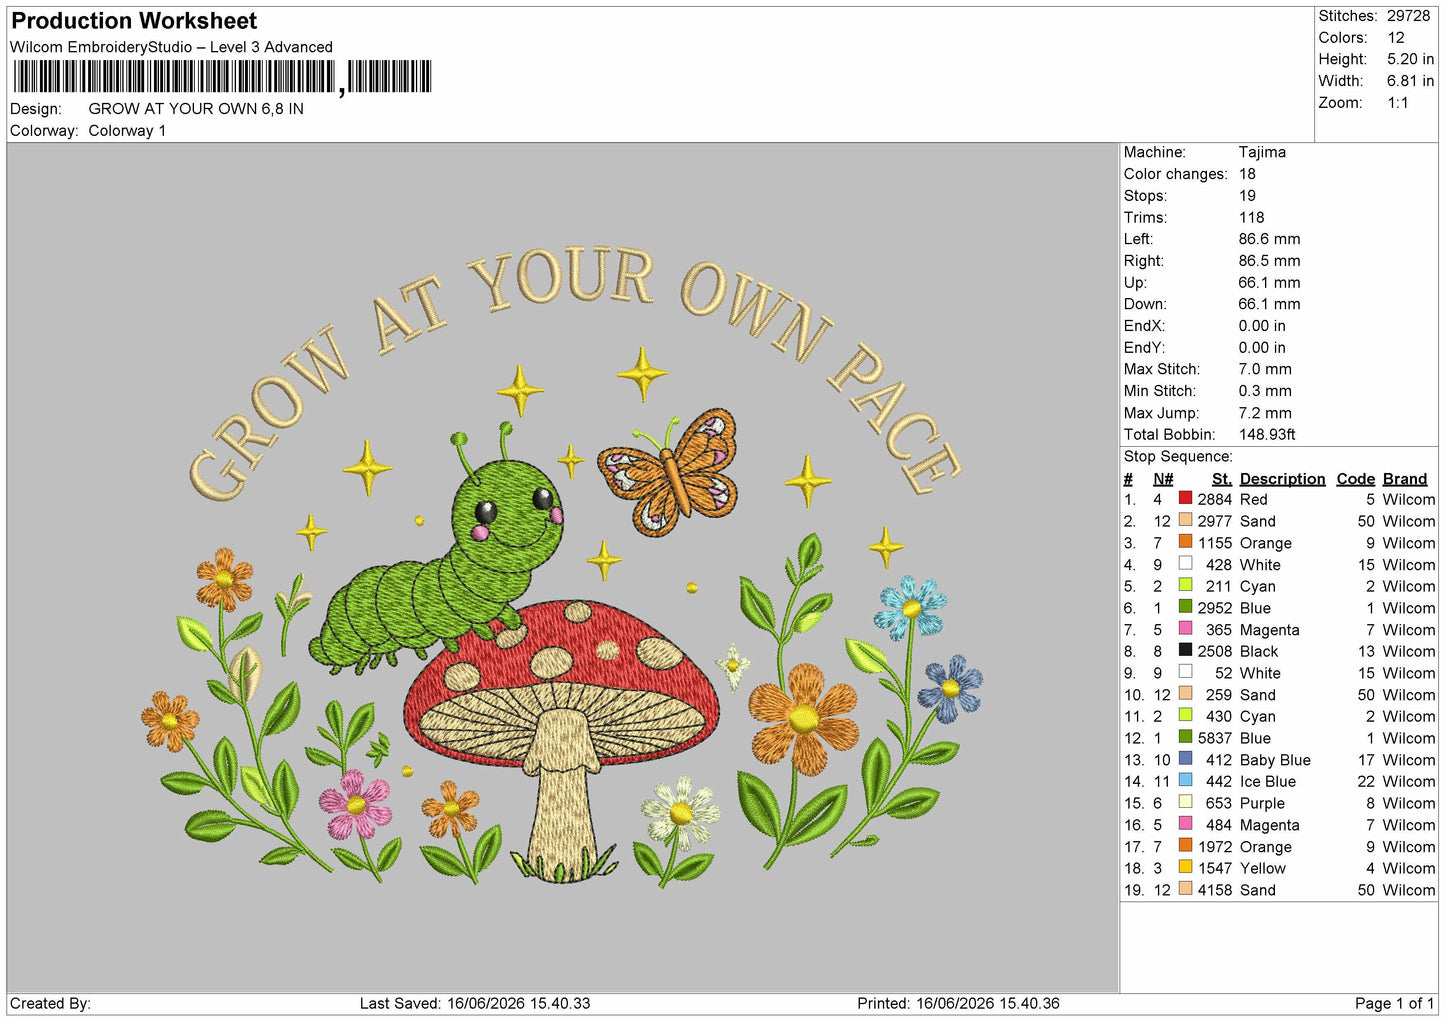Select the Max Jump value 7.2 mm
The height and width of the screenshot is (1021, 1445).
(1265, 413)
